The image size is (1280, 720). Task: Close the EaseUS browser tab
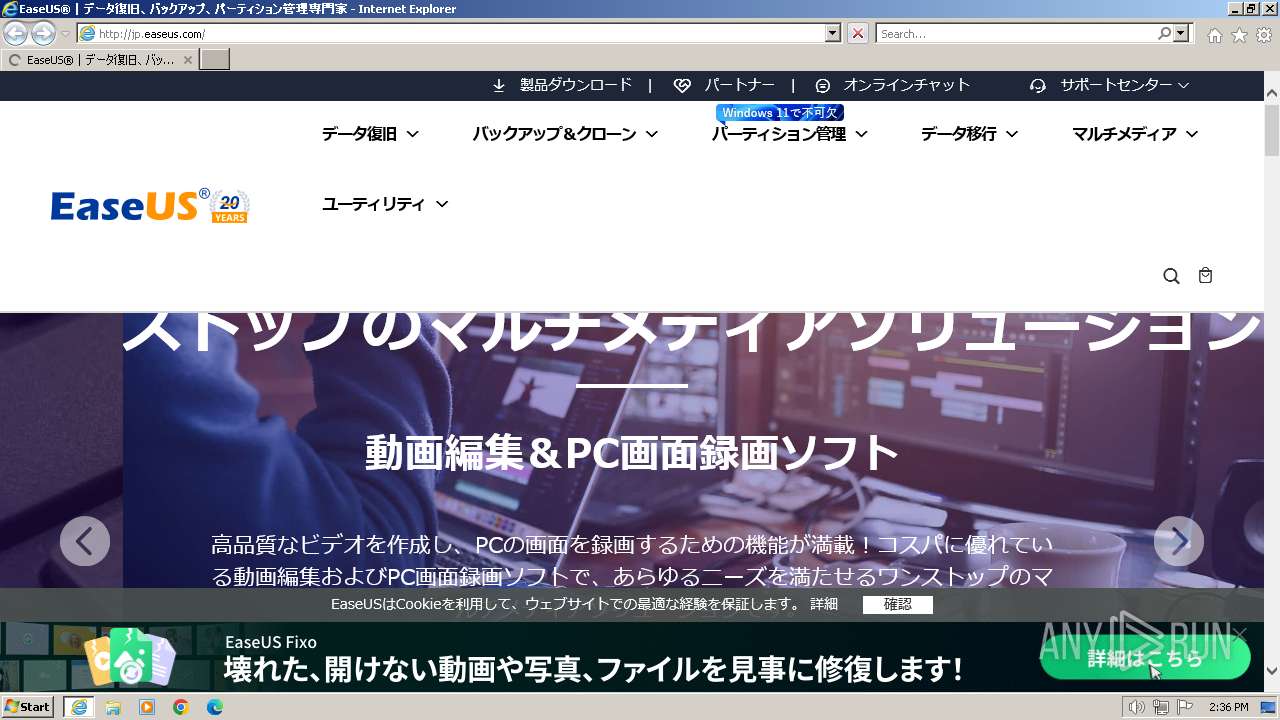[187, 60]
